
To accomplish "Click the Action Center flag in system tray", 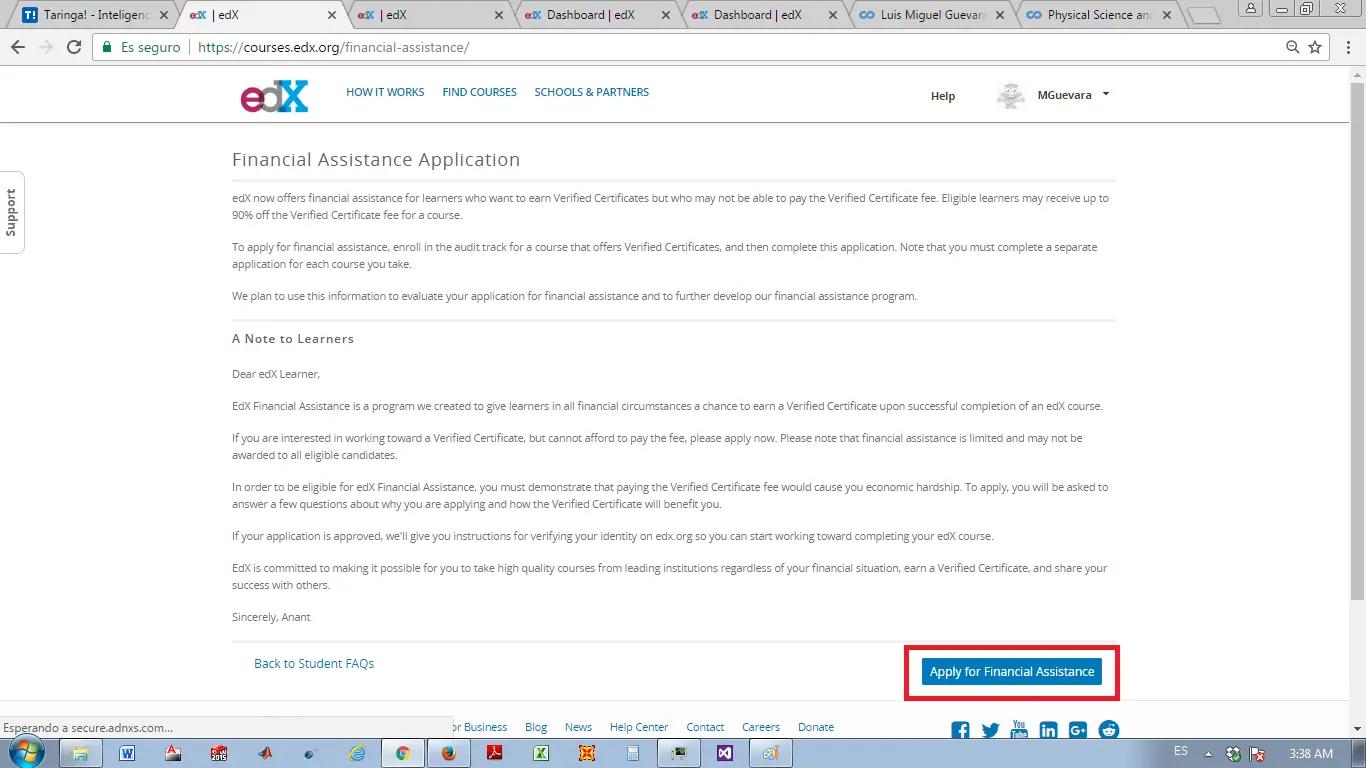I will [x=1258, y=754].
